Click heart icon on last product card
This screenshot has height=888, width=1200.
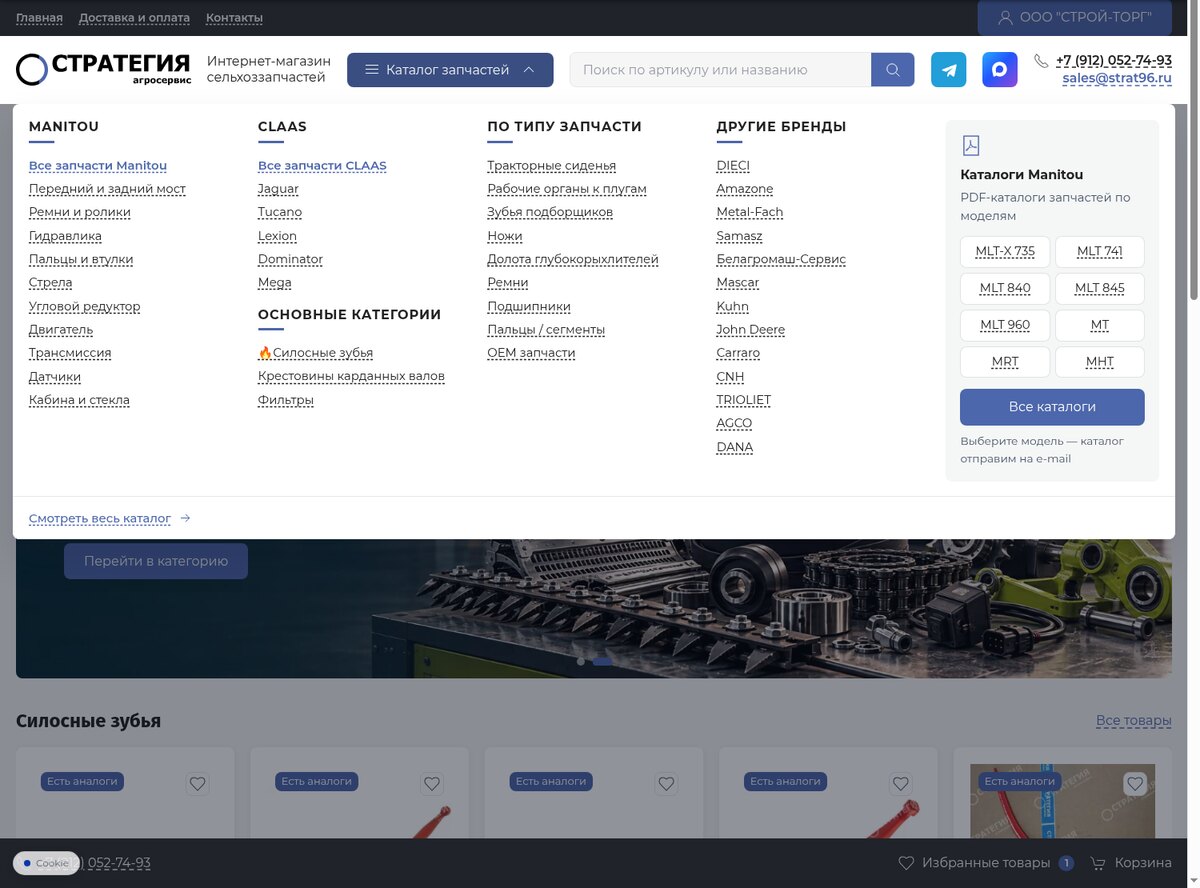pyautogui.click(x=1134, y=784)
